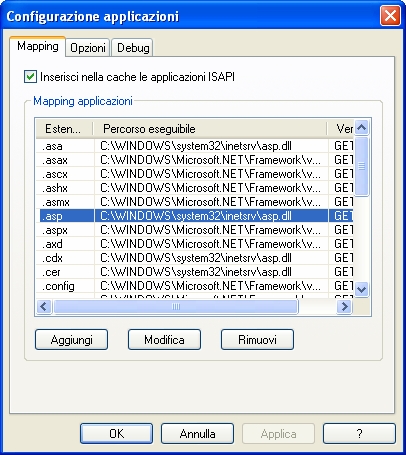406x455 pixels.
Task: Click the vertical scrollbar up arrow
Action: [362, 127]
